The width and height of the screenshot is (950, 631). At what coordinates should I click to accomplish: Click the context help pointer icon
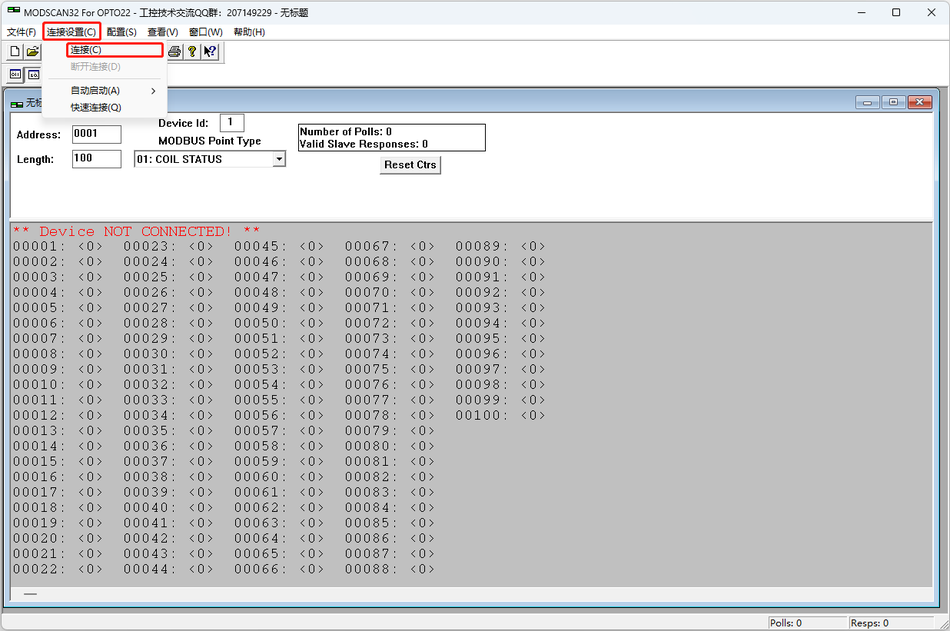(x=210, y=52)
